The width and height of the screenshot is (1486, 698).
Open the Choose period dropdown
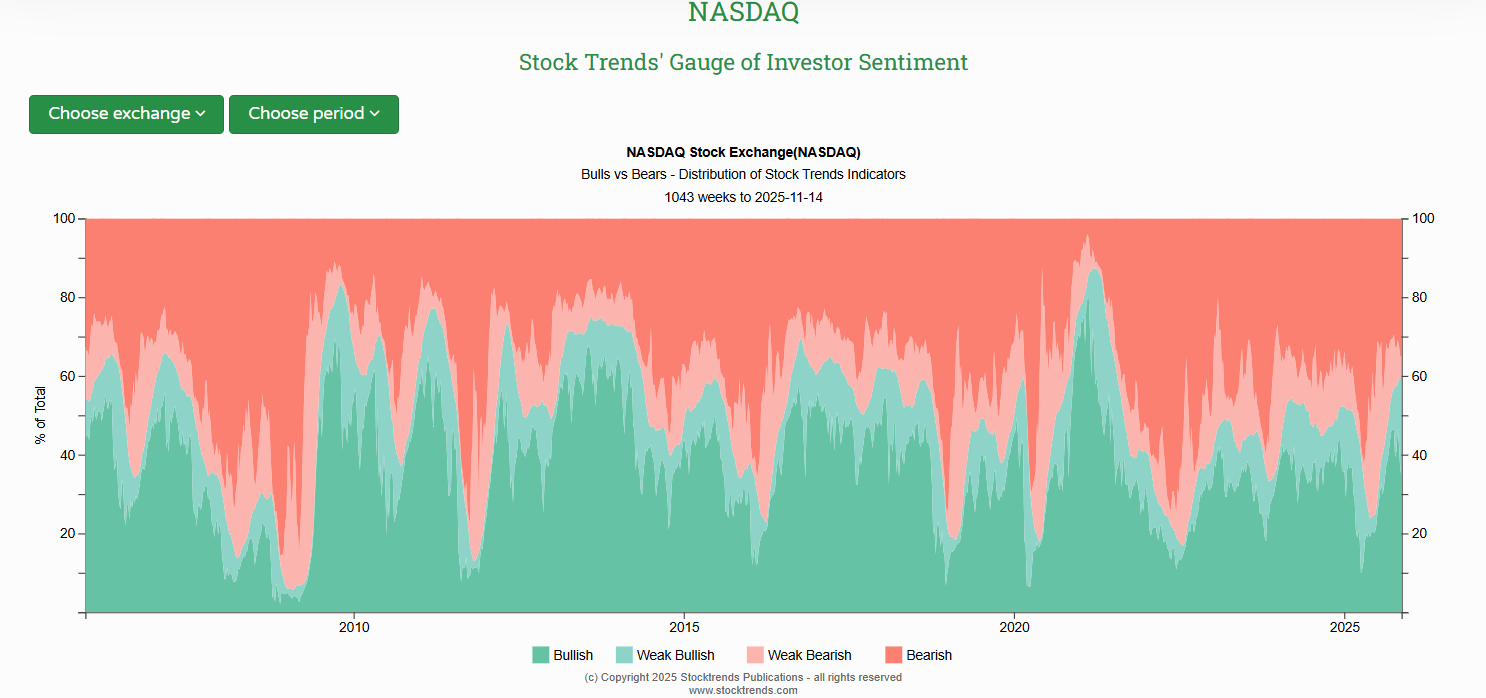point(313,114)
